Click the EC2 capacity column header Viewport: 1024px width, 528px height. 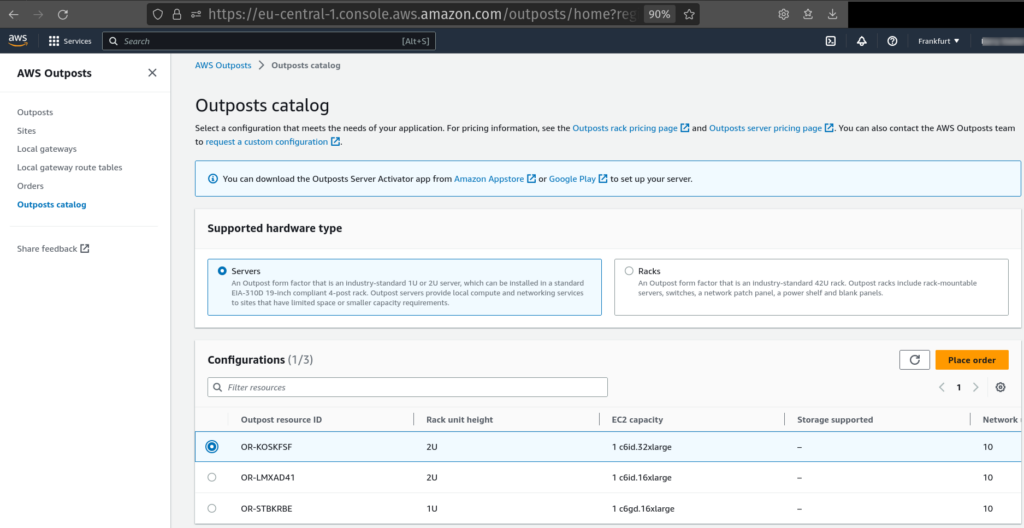tap(637, 420)
